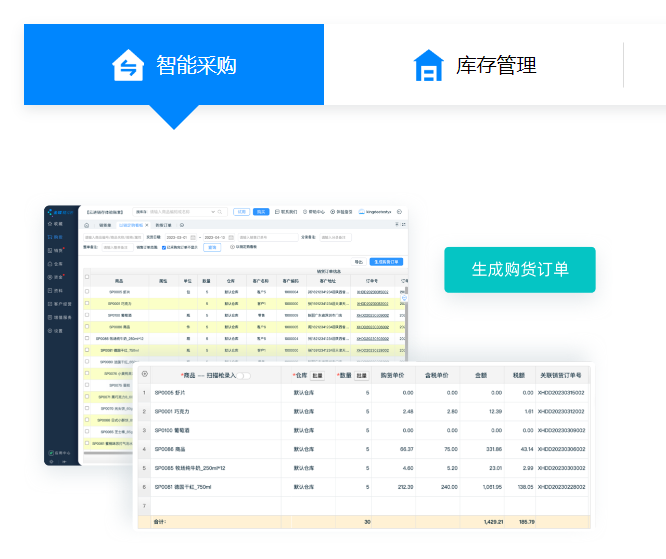Open 联系我们 in the top bar
The width and height of the screenshot is (666, 559).
[x=286, y=212]
